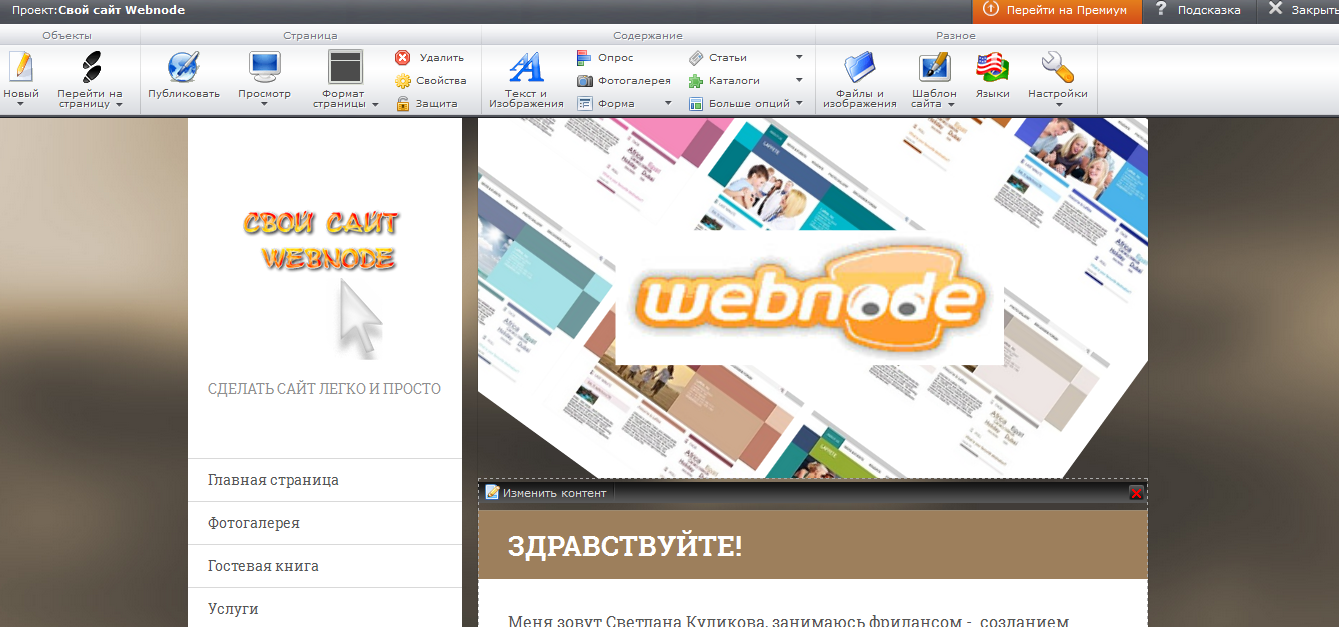The width and height of the screenshot is (1339, 627).
Task: Open the Формат страницы layout icon
Action: click(345, 67)
